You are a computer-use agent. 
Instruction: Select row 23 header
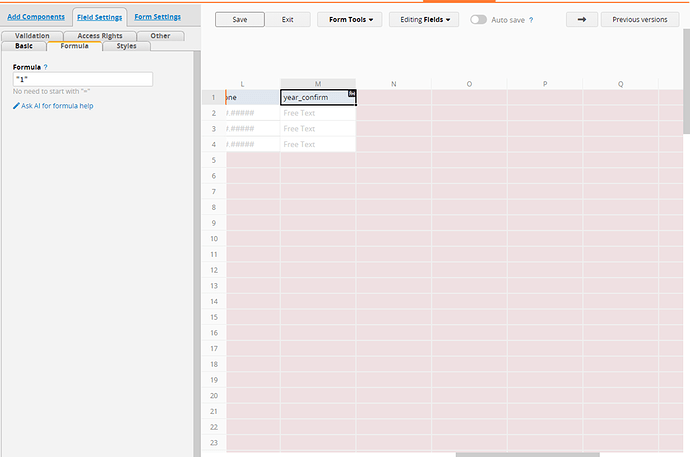(x=214, y=442)
